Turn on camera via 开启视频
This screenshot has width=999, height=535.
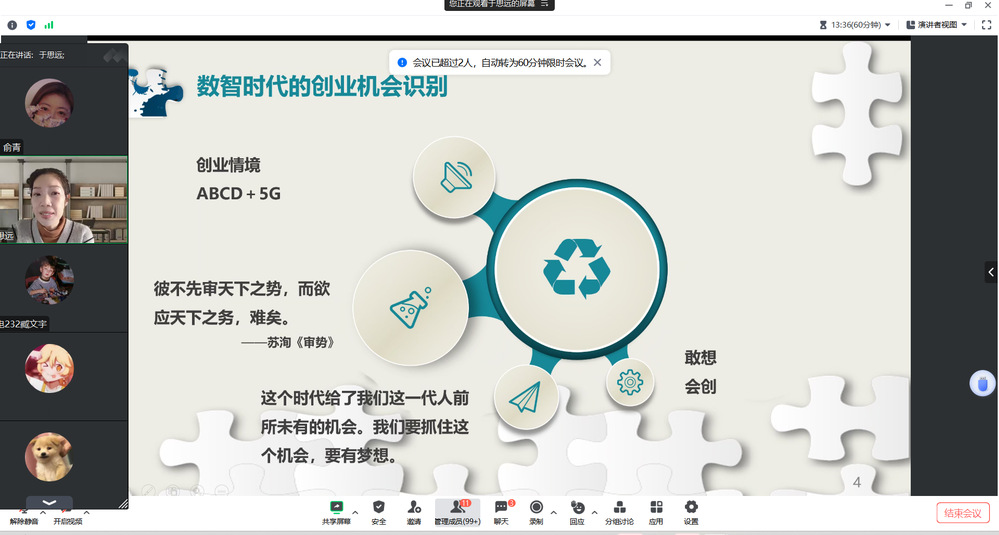pos(67,514)
